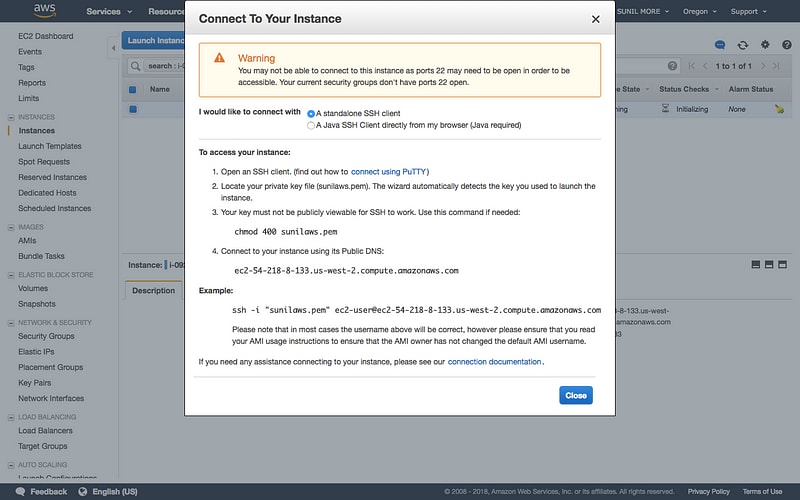Open EC2 Dashboard in sidebar

click(45, 36)
